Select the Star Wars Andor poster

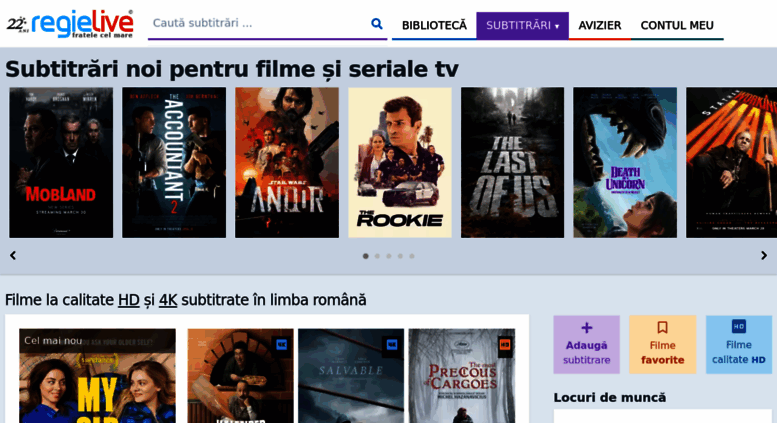(x=287, y=162)
